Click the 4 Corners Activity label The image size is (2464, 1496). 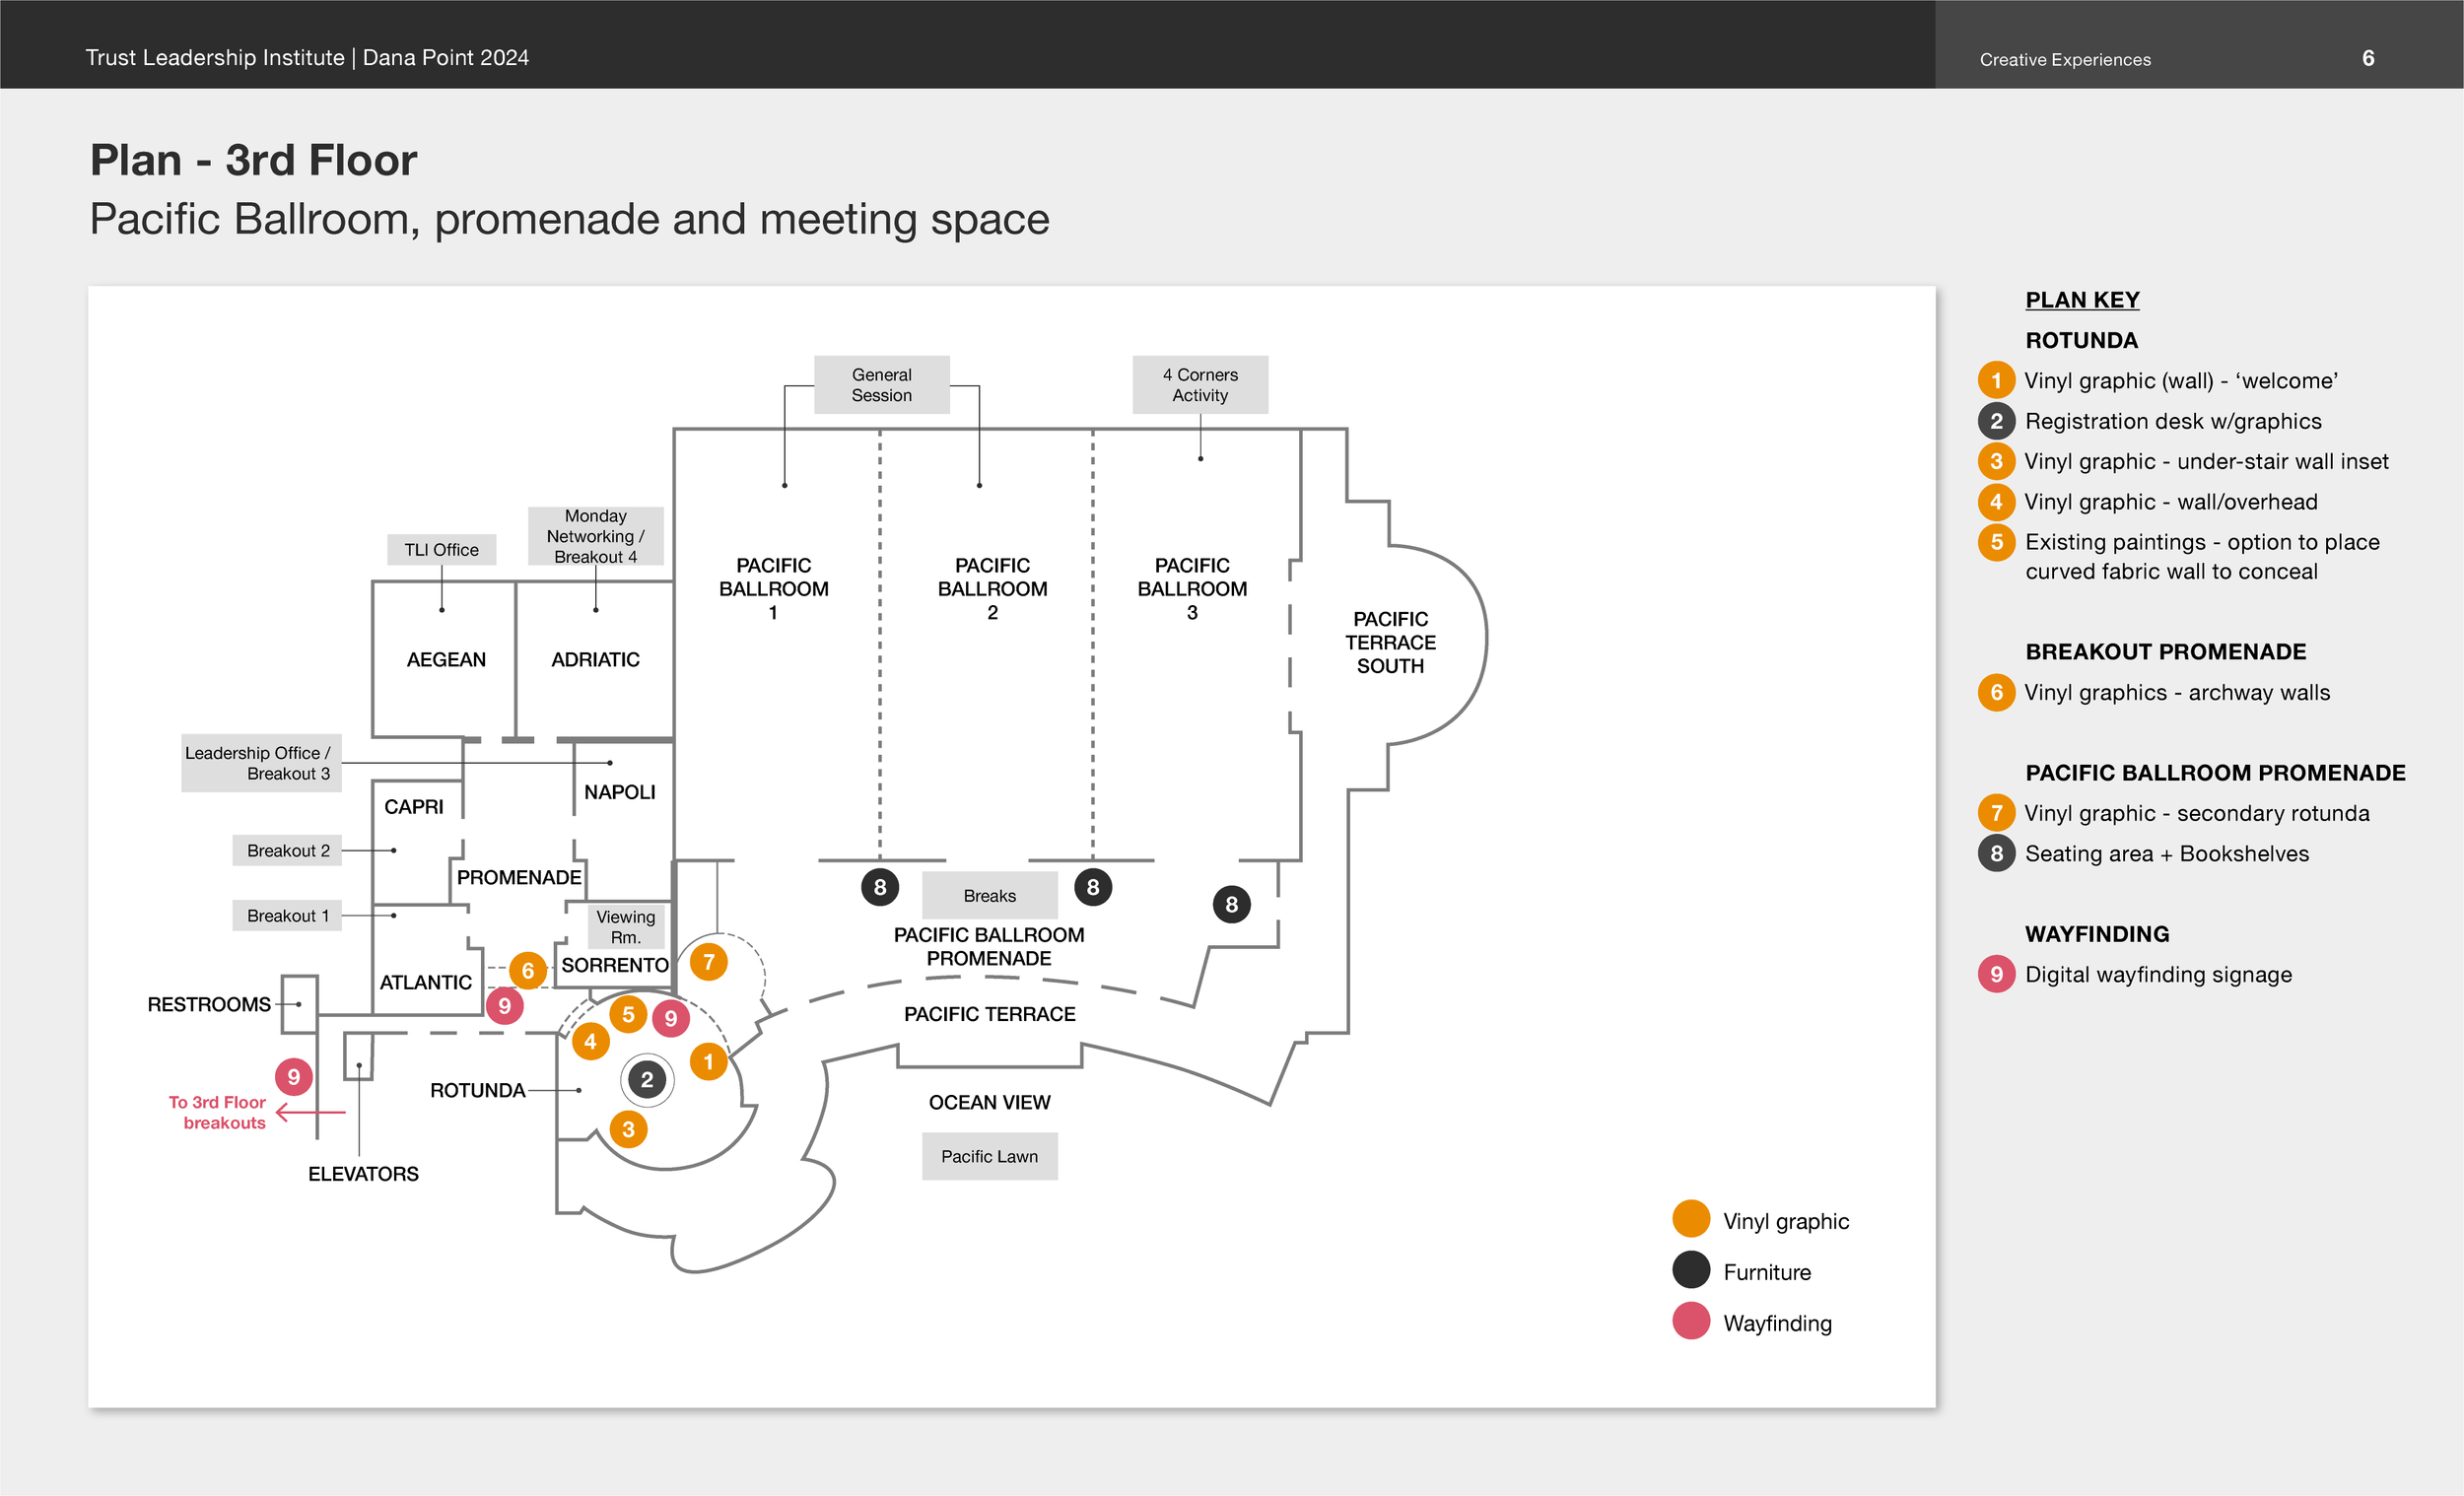point(1199,385)
